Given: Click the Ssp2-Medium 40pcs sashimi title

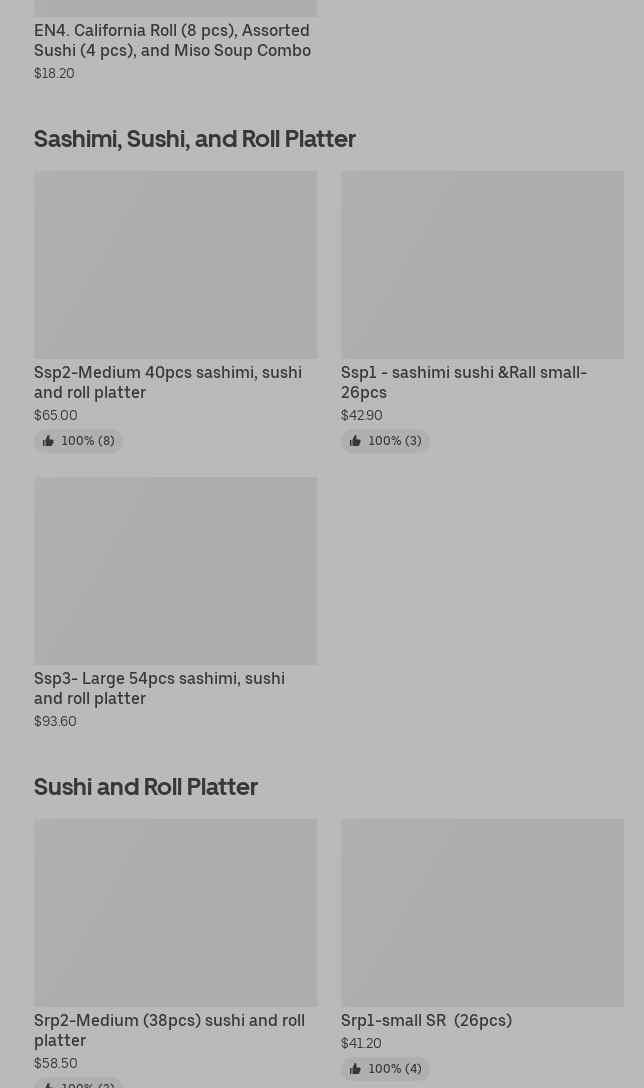Looking at the screenshot, I should (x=168, y=382).
